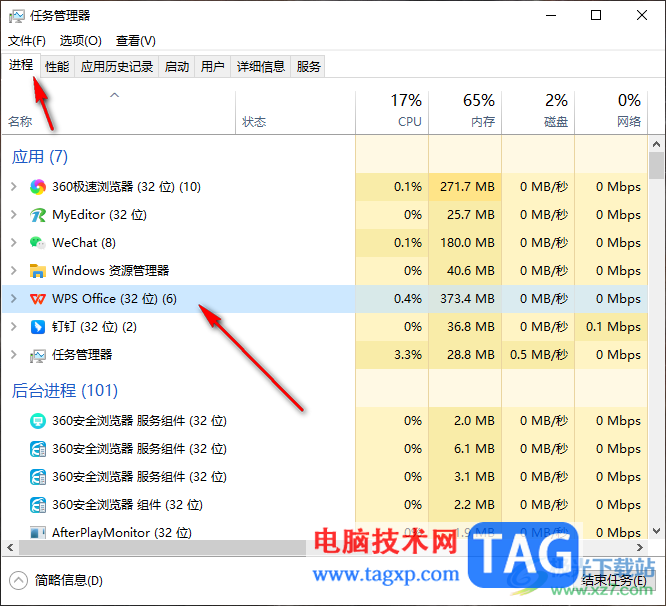The height and width of the screenshot is (606, 666).
Task: Click the horizontal scrollbar thumb
Action: 162,548
